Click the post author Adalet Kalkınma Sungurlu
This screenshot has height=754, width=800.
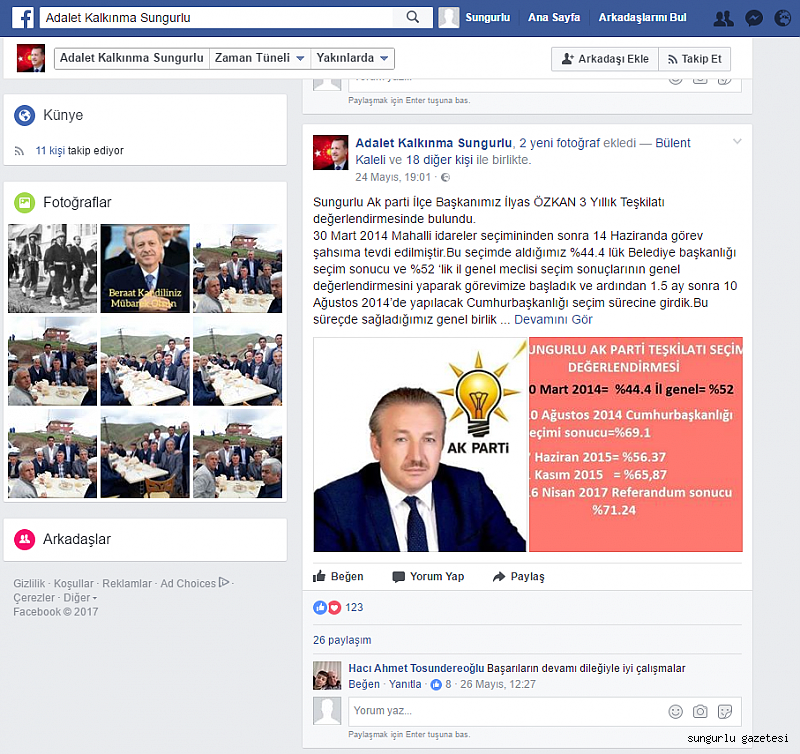[x=434, y=143]
